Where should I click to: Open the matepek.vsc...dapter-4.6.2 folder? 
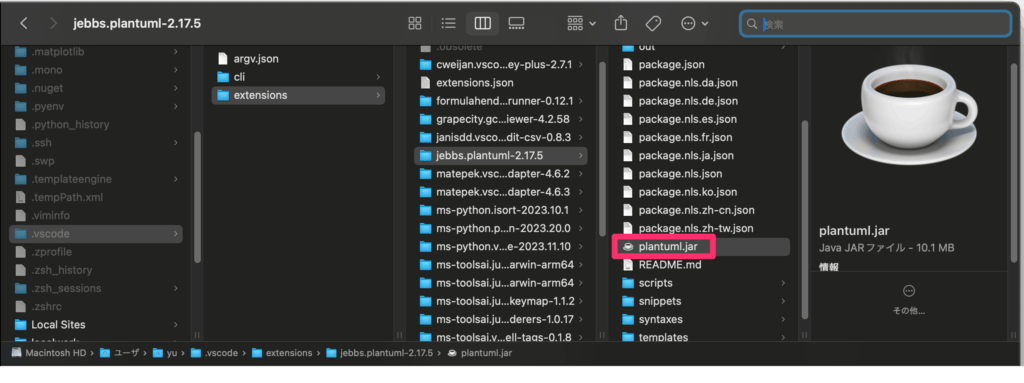pos(501,174)
